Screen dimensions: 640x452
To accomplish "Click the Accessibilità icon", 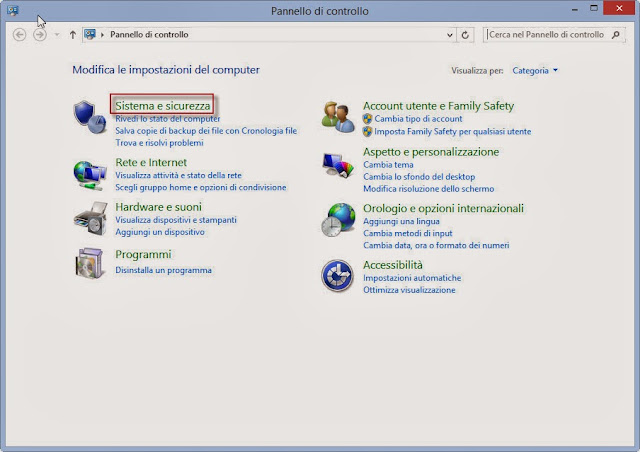I will (338, 275).
